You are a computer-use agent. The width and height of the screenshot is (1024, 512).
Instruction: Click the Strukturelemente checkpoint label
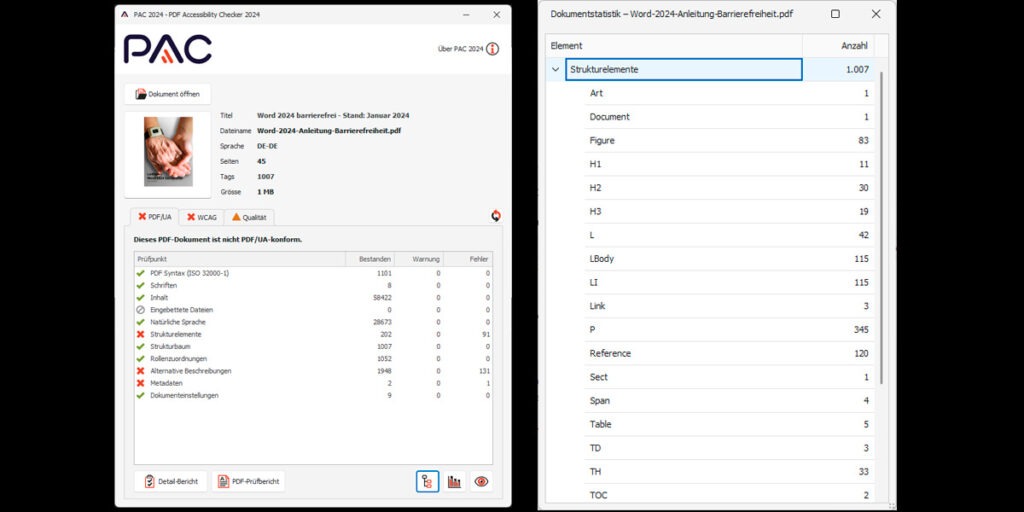(x=176, y=334)
